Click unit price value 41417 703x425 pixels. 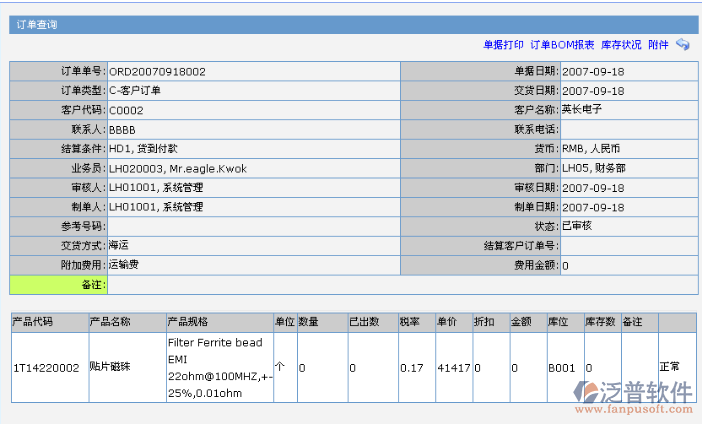[x=453, y=368]
